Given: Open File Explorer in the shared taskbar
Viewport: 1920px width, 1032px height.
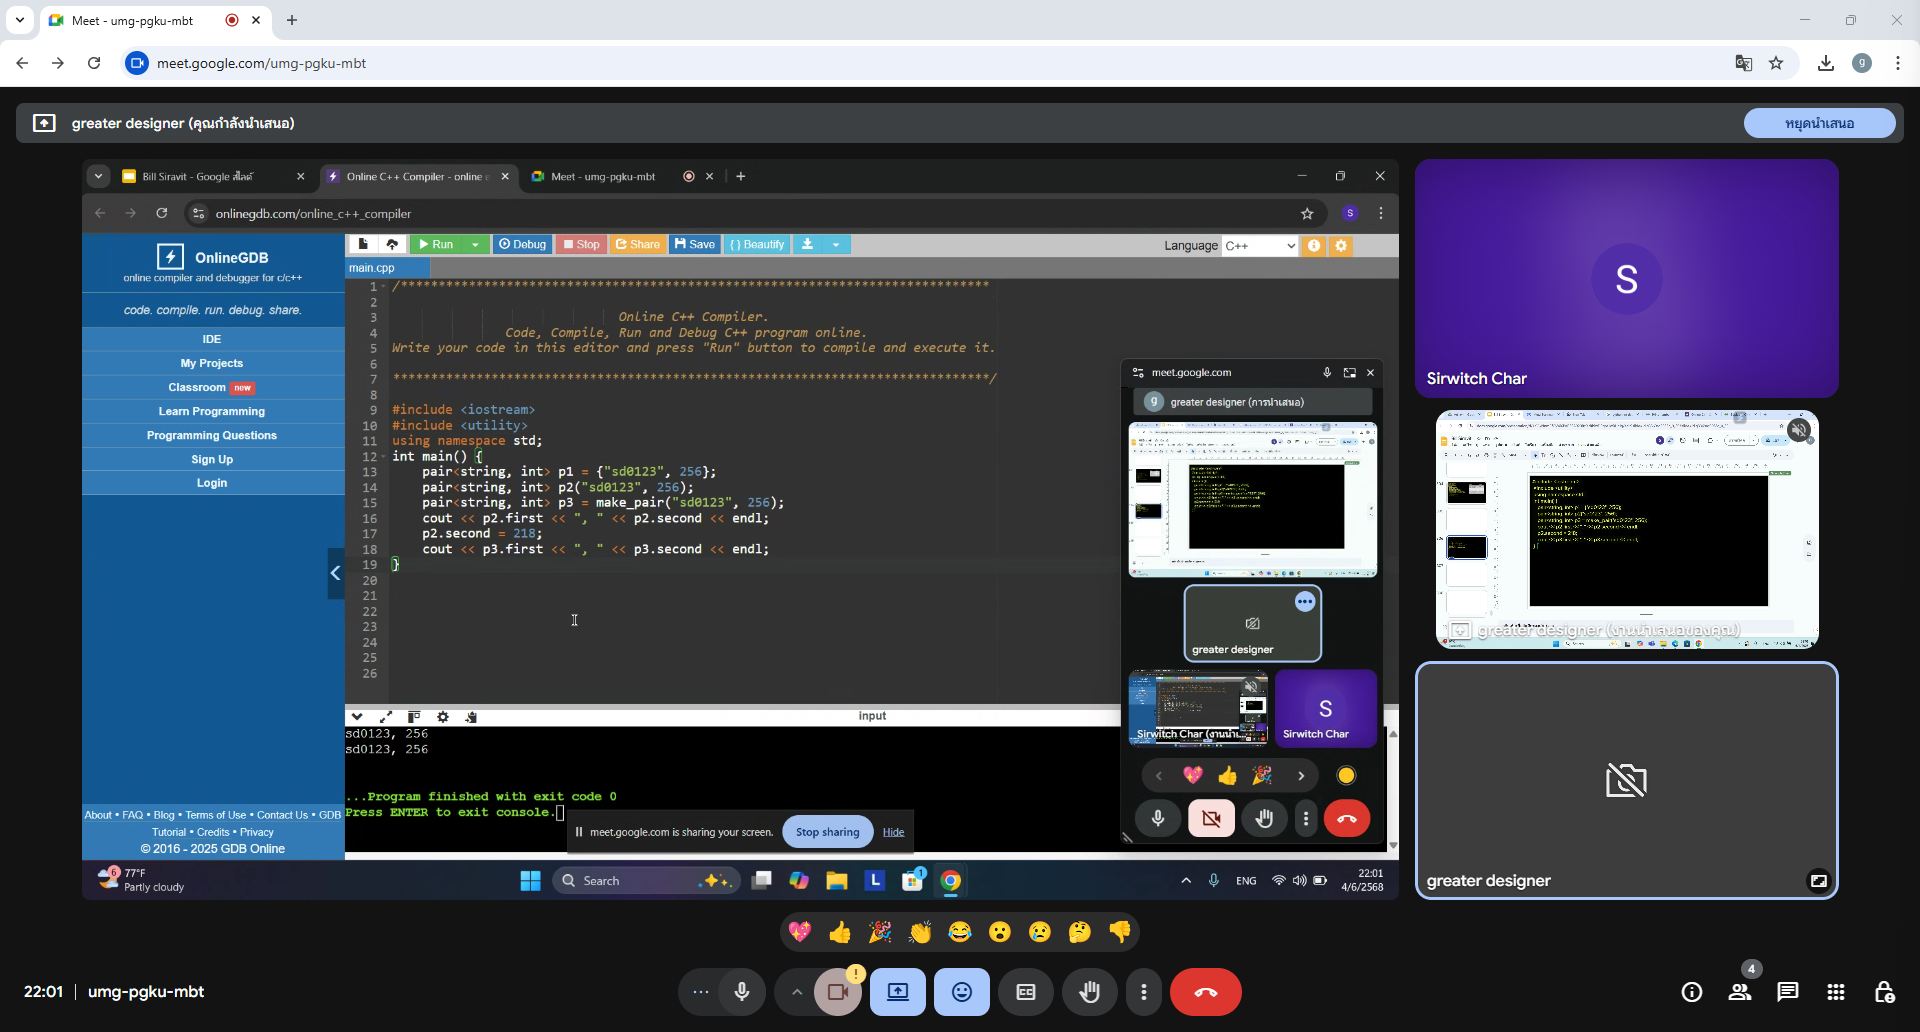Looking at the screenshot, I should pyautogui.click(x=837, y=881).
